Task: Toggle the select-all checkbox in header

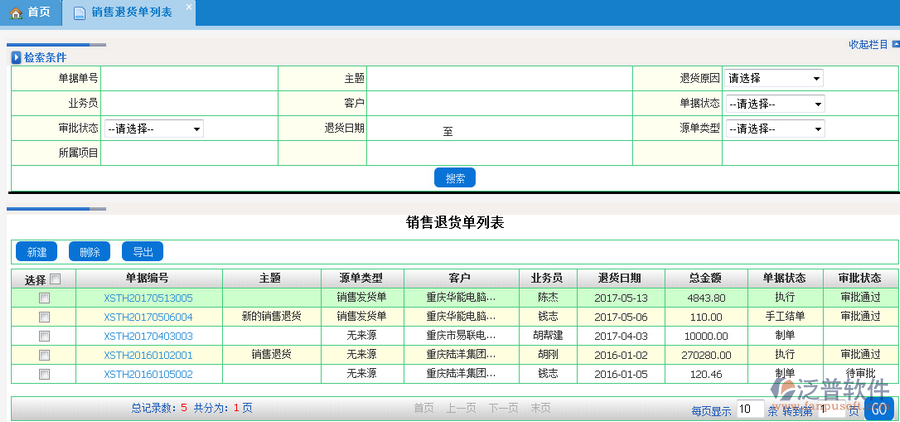Action: point(56,279)
